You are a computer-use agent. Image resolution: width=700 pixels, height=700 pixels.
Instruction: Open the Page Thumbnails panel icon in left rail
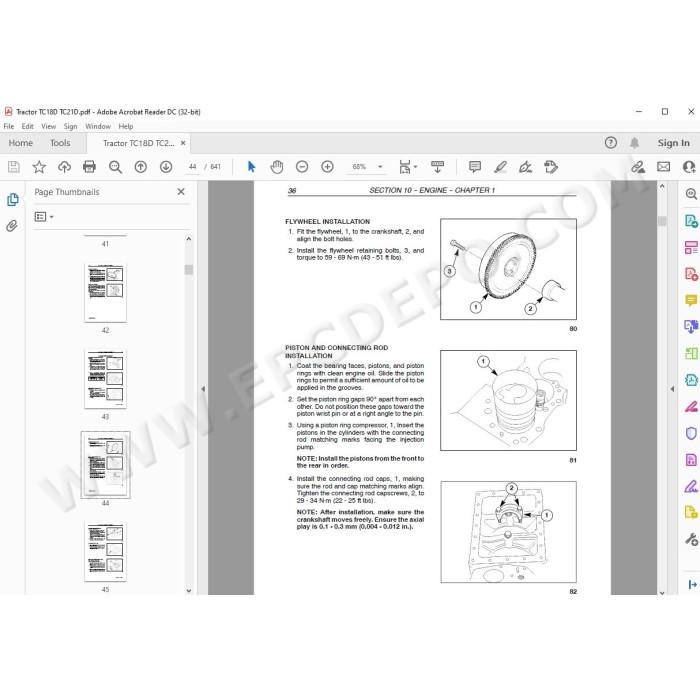pos(12,200)
